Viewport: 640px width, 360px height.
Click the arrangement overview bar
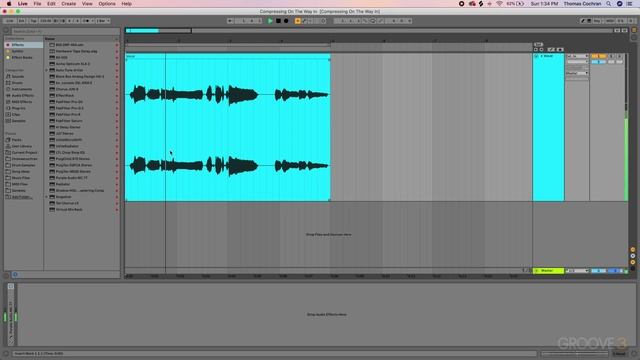pyautogui.click(x=369, y=31)
